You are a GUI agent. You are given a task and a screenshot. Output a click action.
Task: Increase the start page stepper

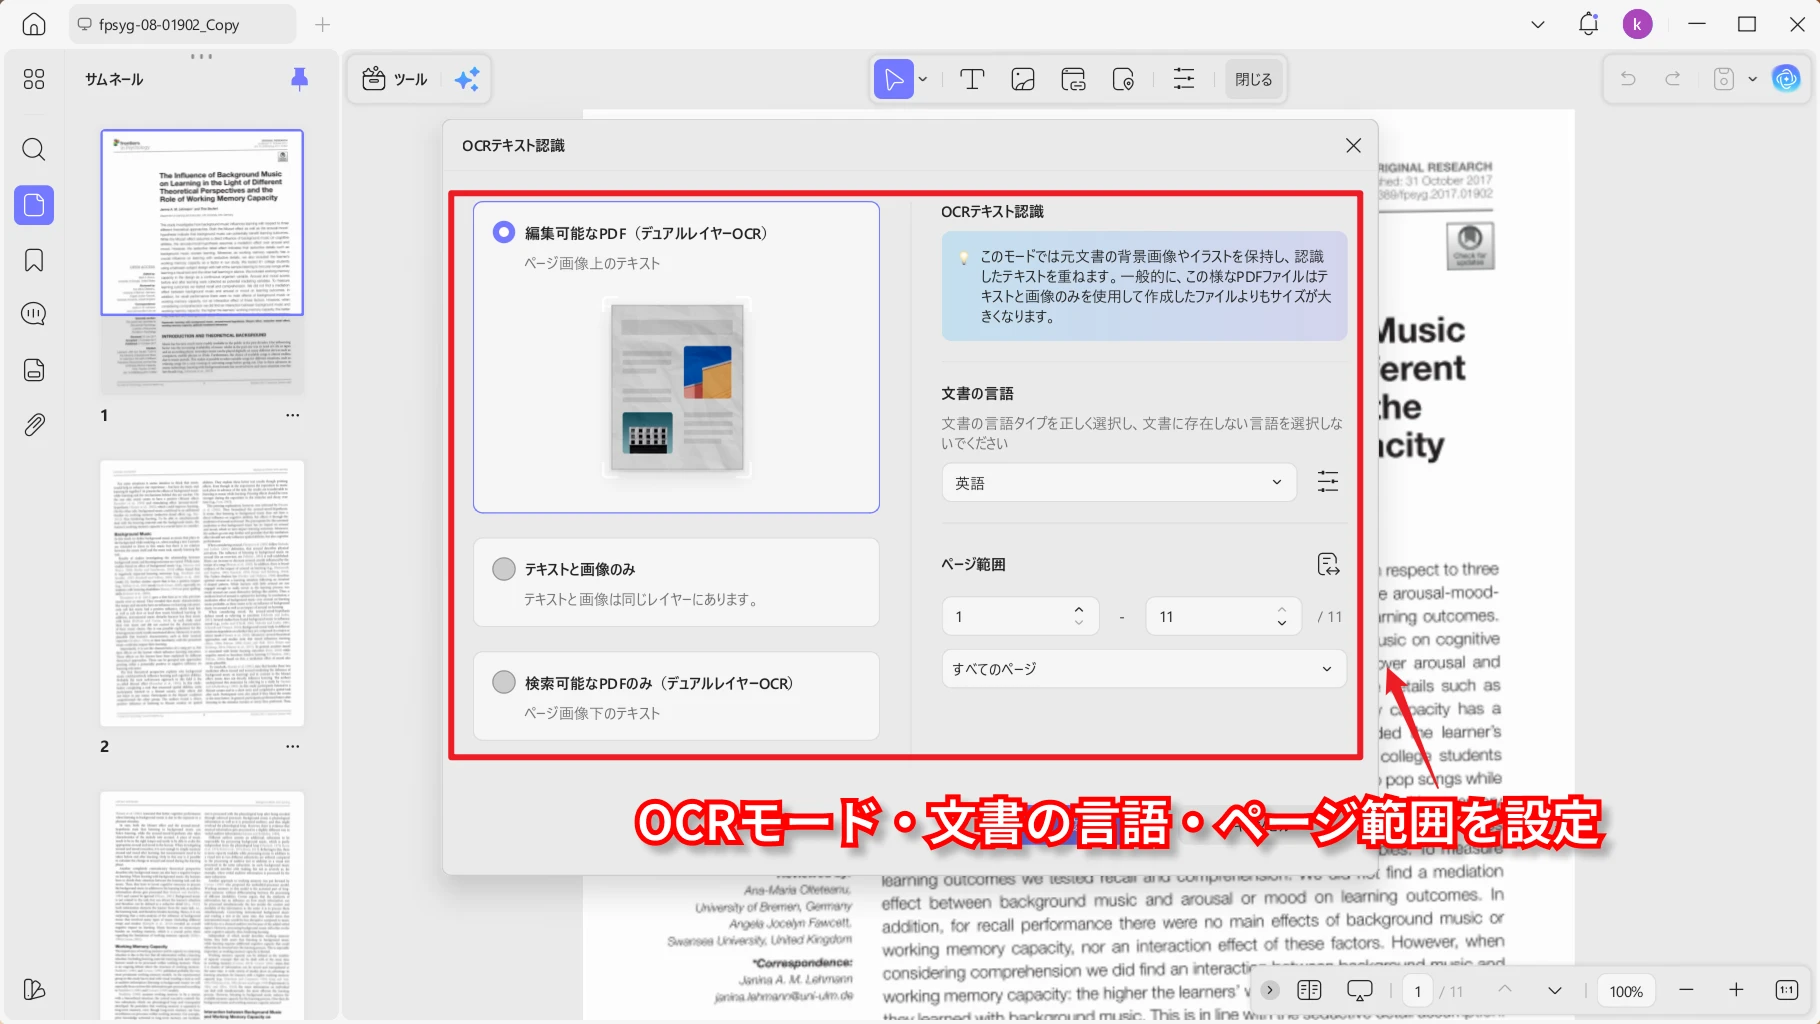click(x=1078, y=609)
